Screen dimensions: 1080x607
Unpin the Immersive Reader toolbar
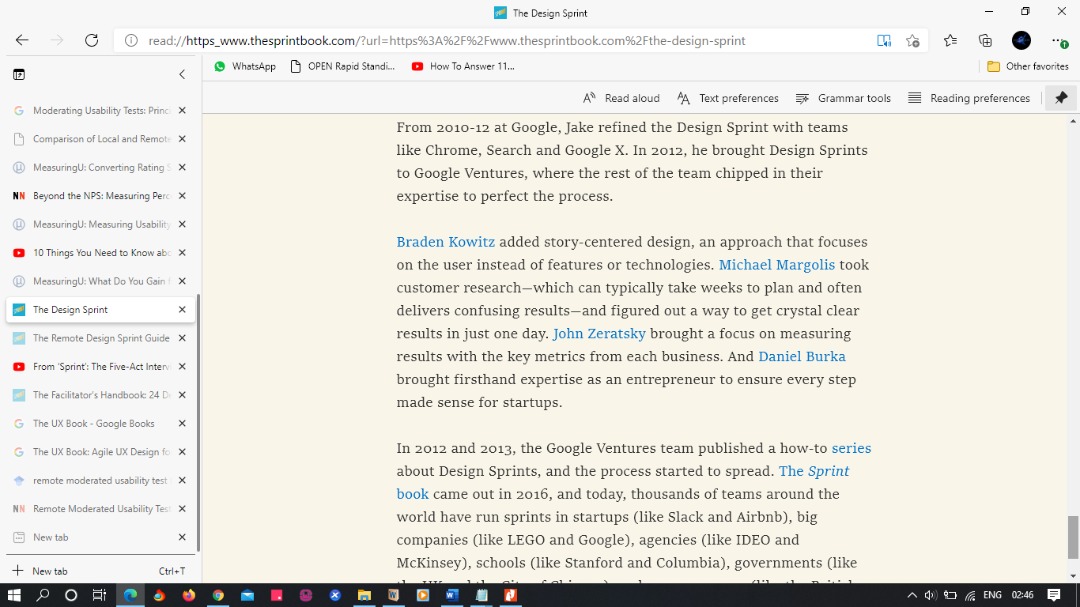[1062, 98]
